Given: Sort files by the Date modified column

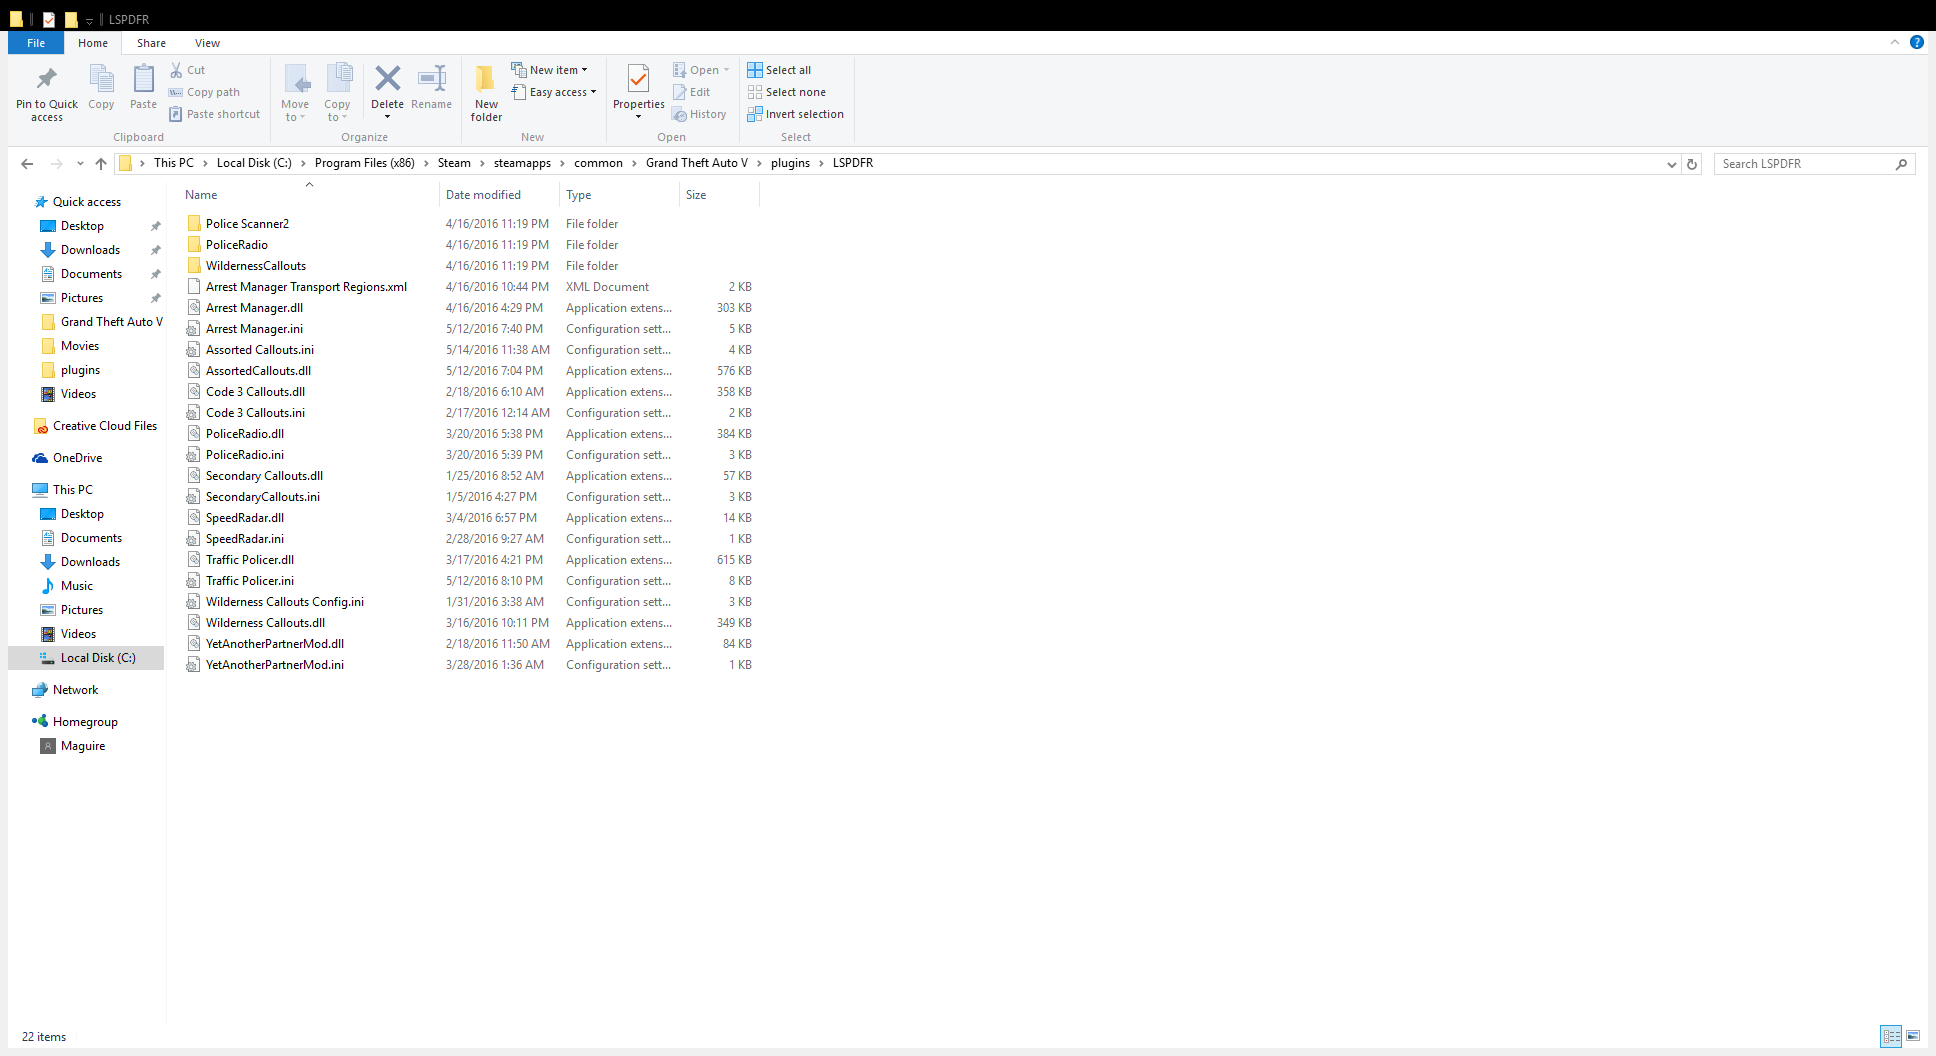Looking at the screenshot, I should click(x=483, y=195).
